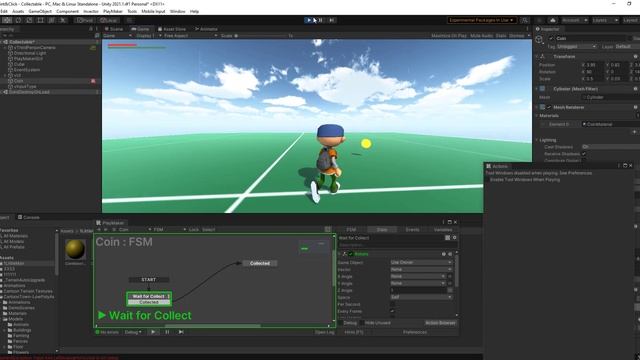Image resolution: width=640 pixels, height=360 pixels.
Task: Collapse the Collectable scene in Hierarchy
Action: tap(2, 42)
